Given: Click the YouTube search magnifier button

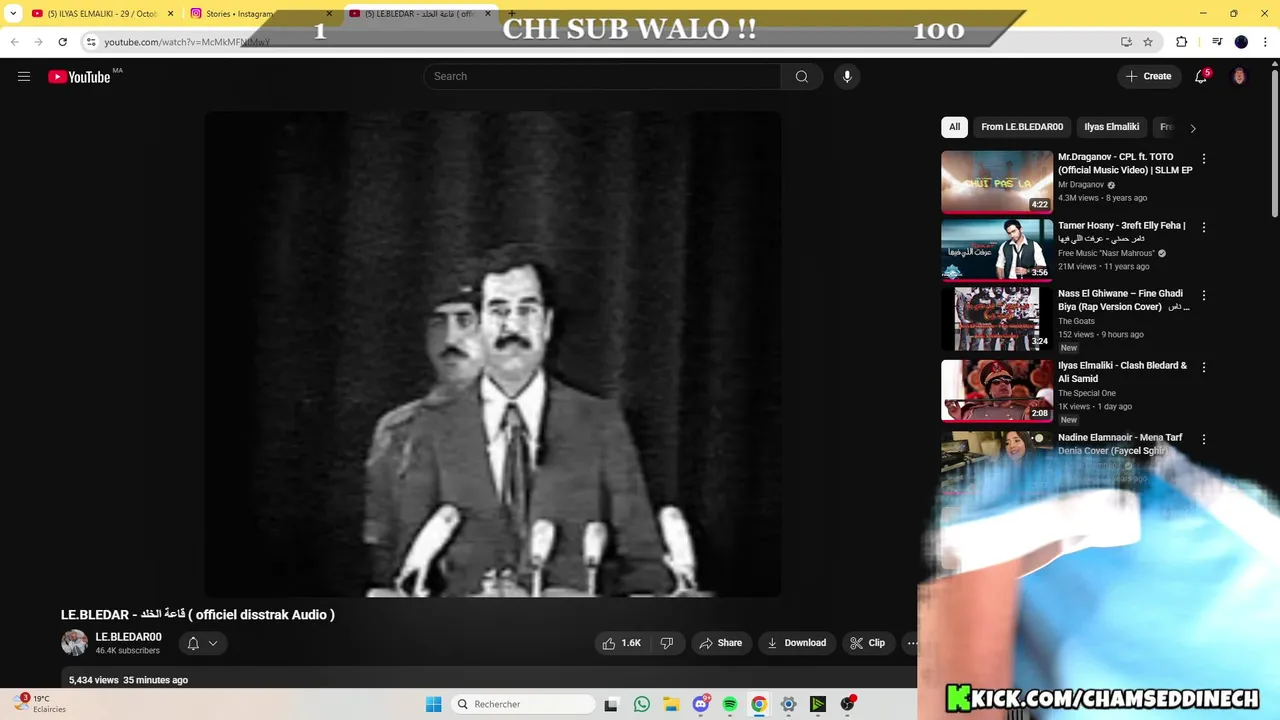Looking at the screenshot, I should pos(801,76).
